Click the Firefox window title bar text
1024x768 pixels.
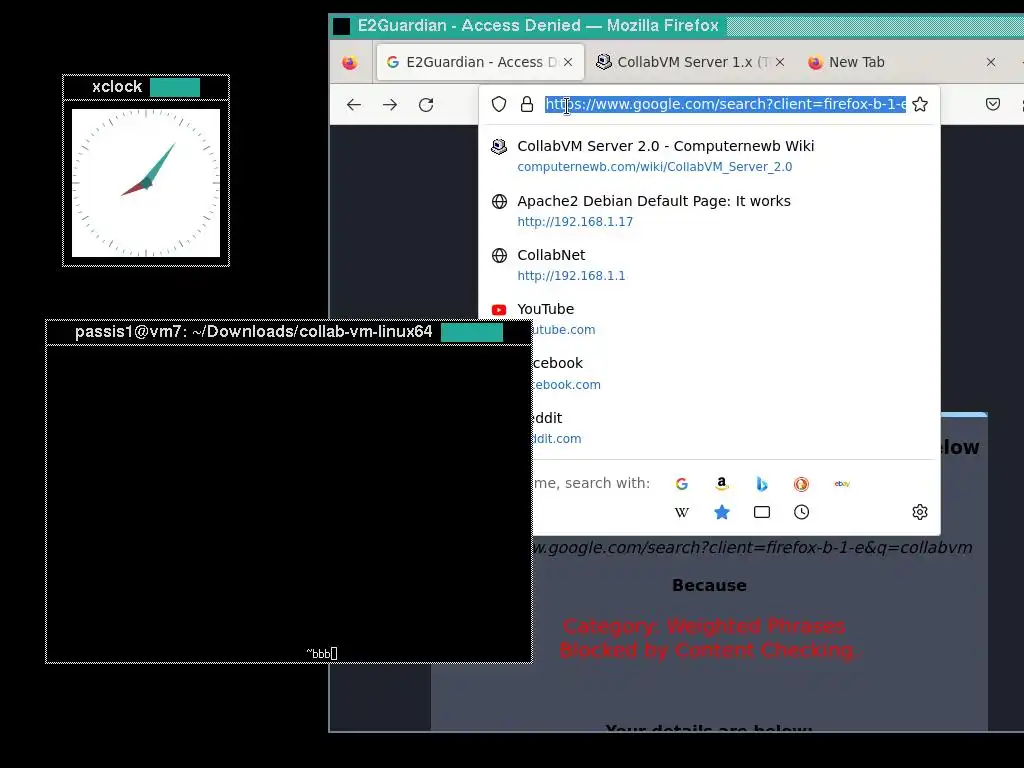click(537, 25)
